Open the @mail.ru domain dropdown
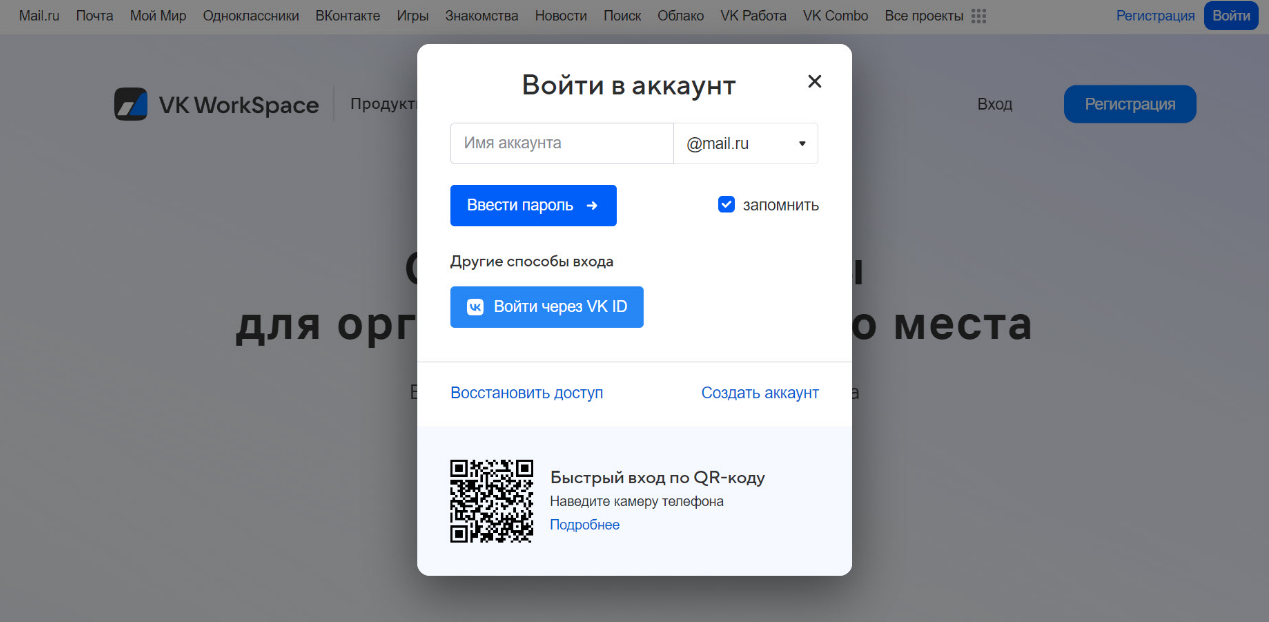The width and height of the screenshot is (1269, 622). (x=746, y=144)
